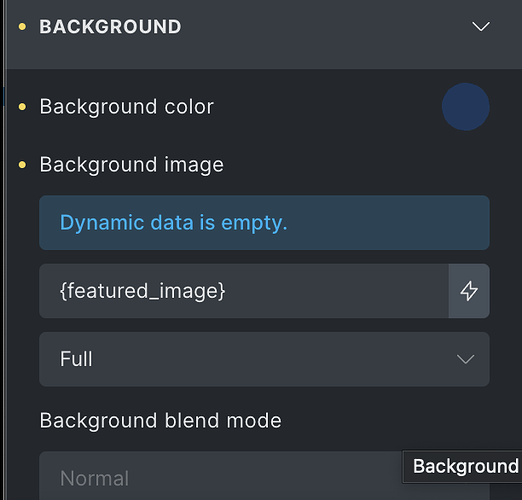
Task: Open the Background color picker swatch
Action: pyautogui.click(x=466, y=107)
